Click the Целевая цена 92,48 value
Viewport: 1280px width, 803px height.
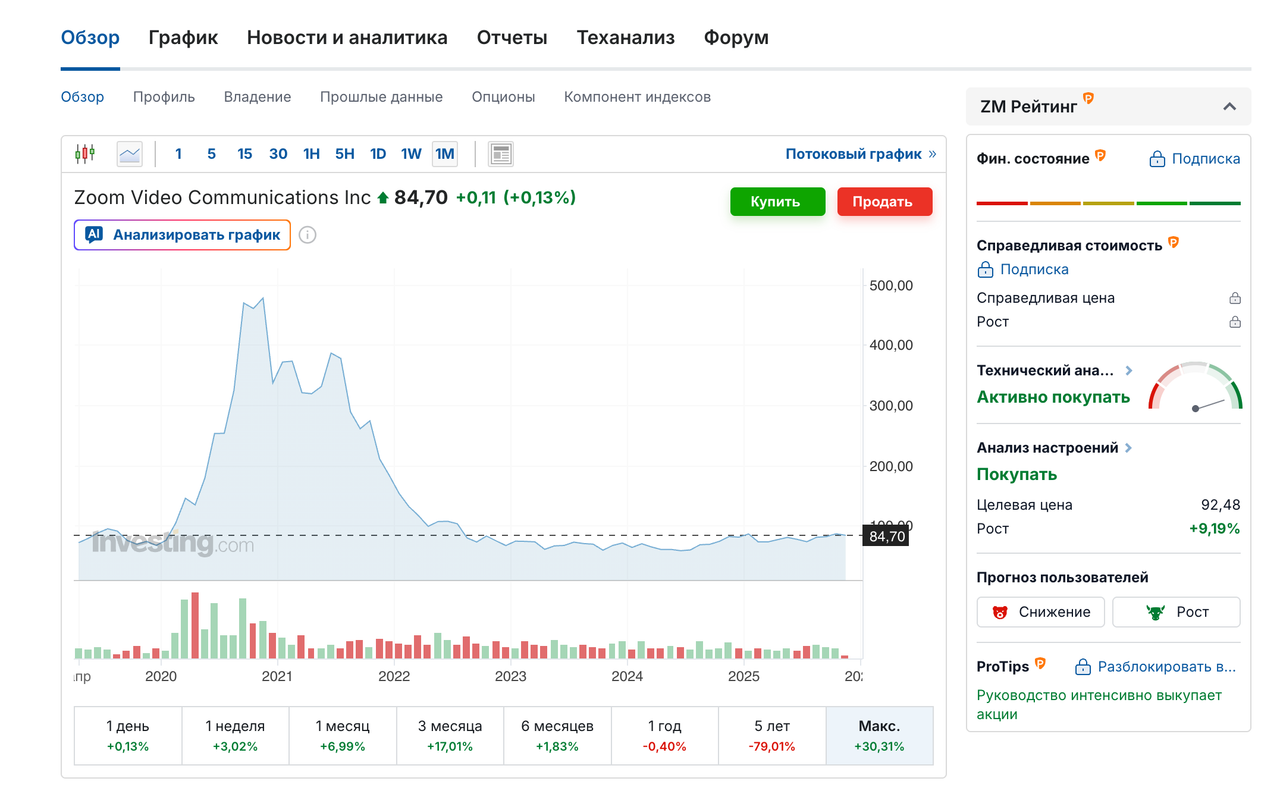pos(1220,505)
